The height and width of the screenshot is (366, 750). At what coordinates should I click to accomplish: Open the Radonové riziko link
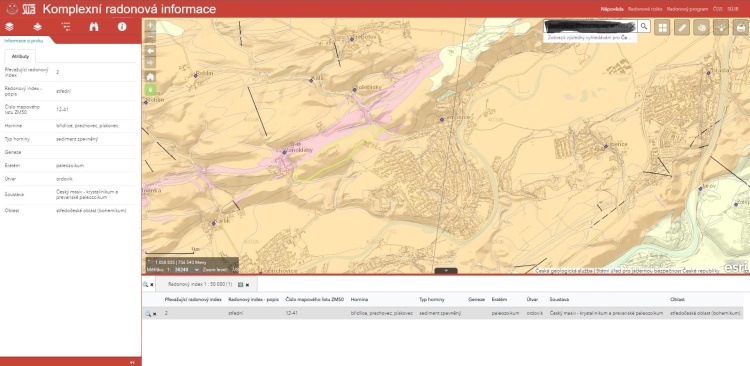click(645, 9)
